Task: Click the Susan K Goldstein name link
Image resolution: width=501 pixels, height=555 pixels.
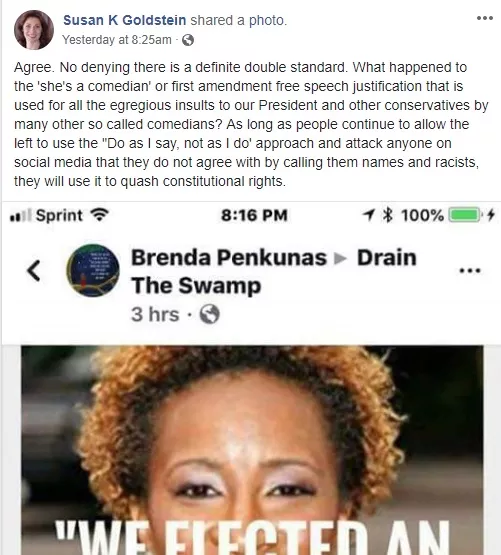Action: pos(124,20)
